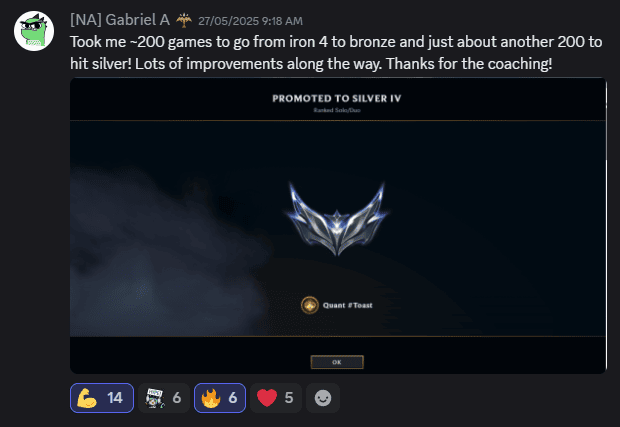Click the red heart emoji icon

point(267,398)
